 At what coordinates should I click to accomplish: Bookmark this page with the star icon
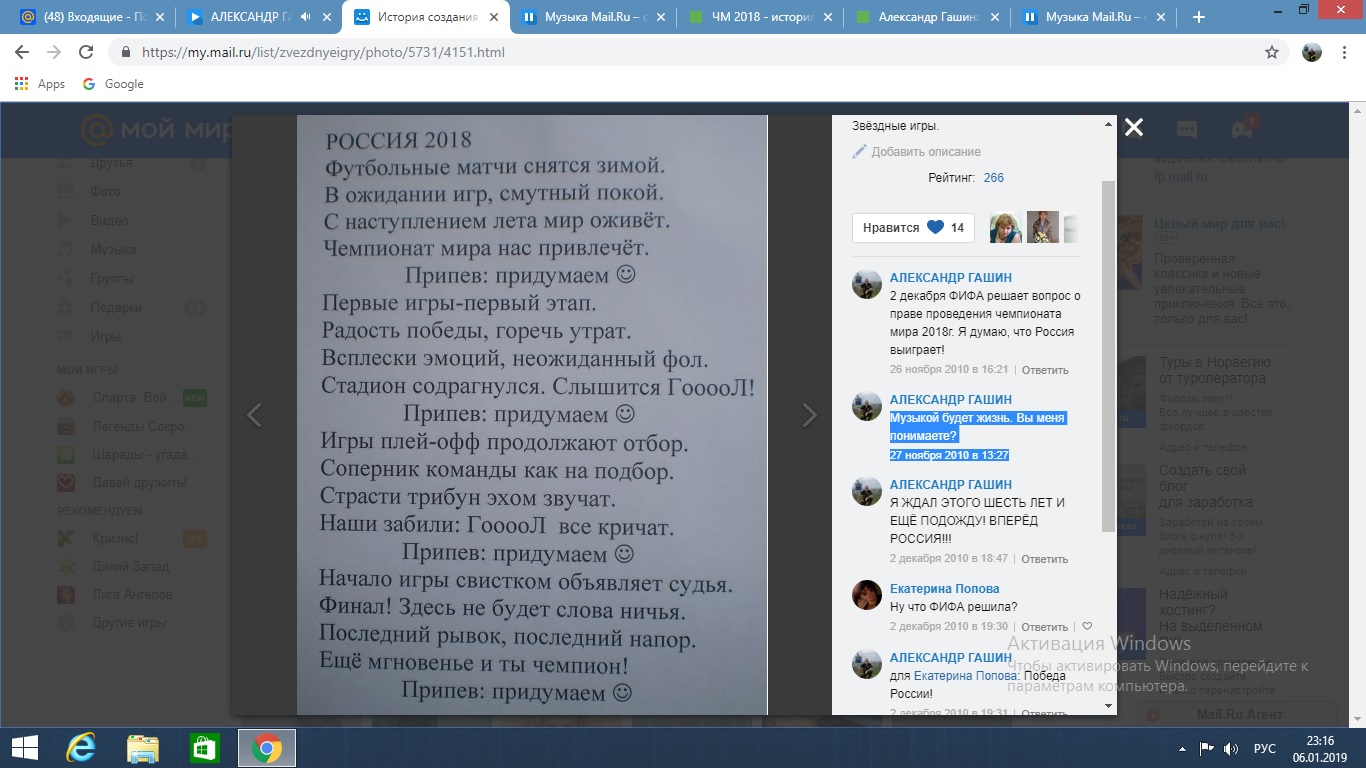[1272, 52]
